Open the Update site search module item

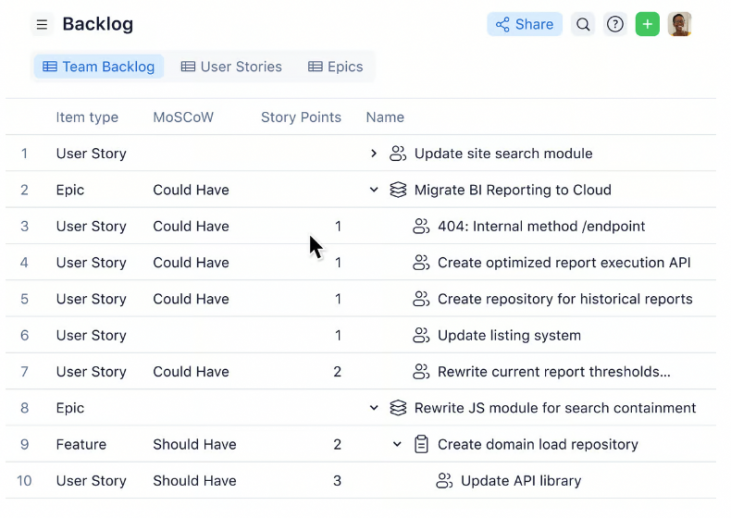(x=503, y=153)
